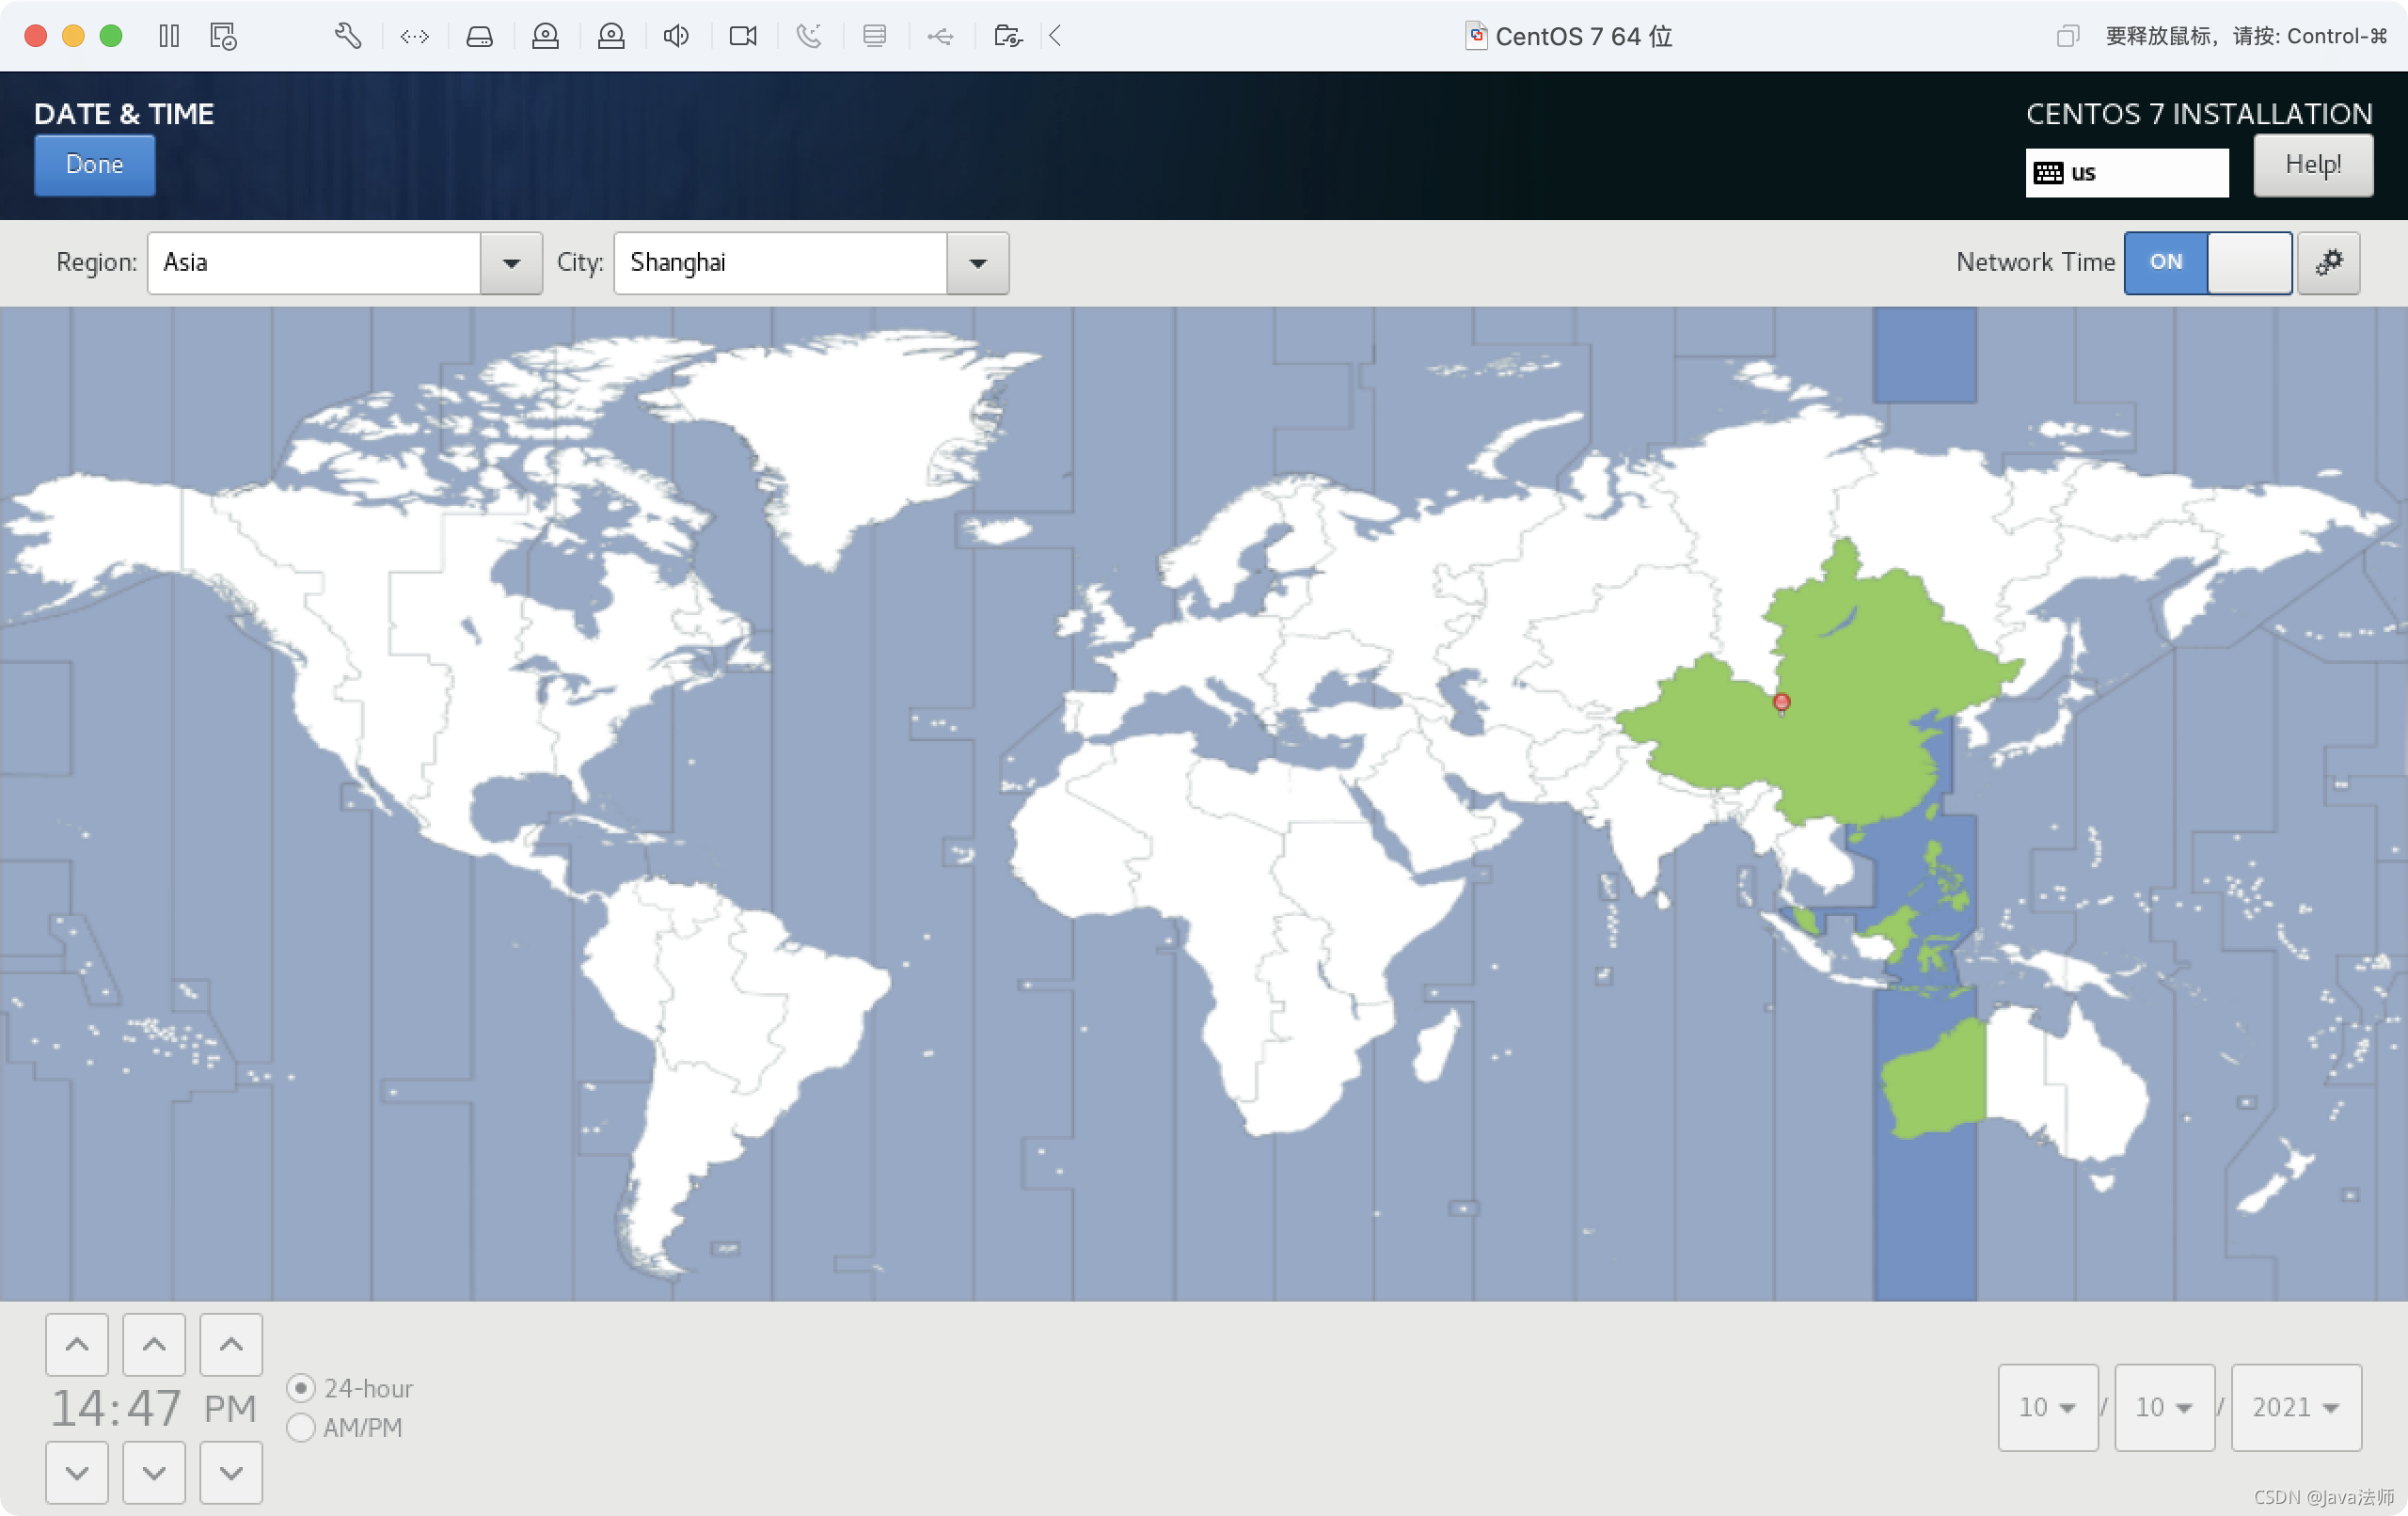The width and height of the screenshot is (2408, 1516).
Task: Click the Network Time label
Action: (2035, 262)
